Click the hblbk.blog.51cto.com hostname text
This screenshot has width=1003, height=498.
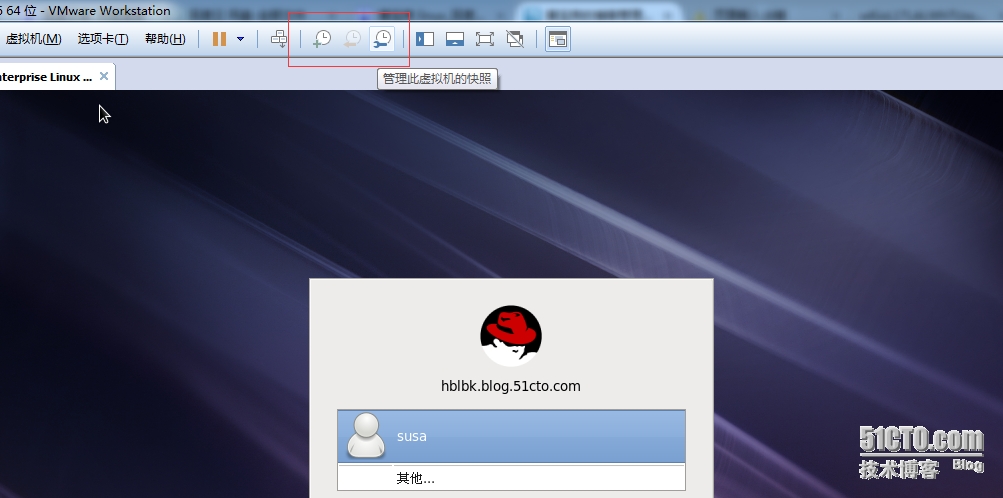[510, 385]
